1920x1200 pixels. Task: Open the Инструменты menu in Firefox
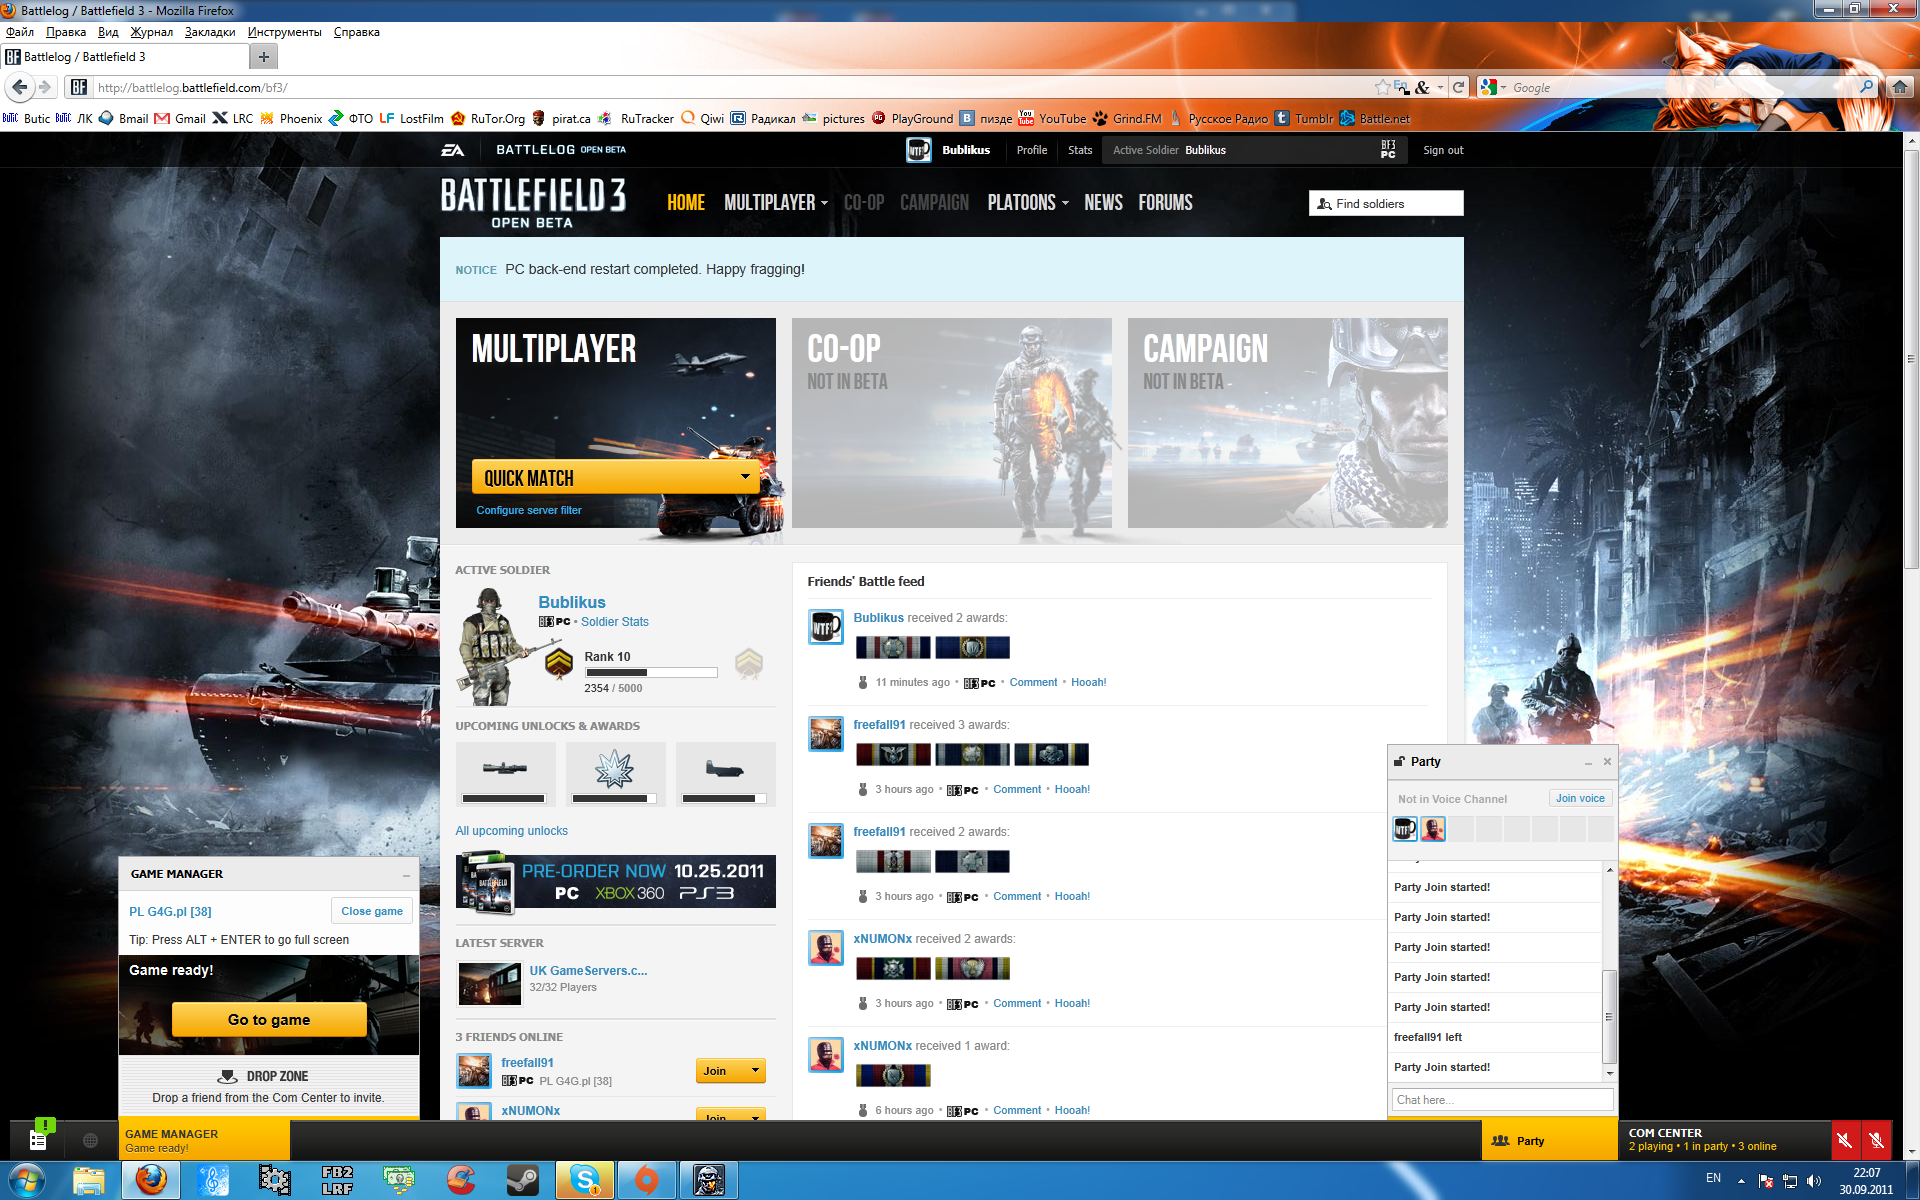point(285,32)
